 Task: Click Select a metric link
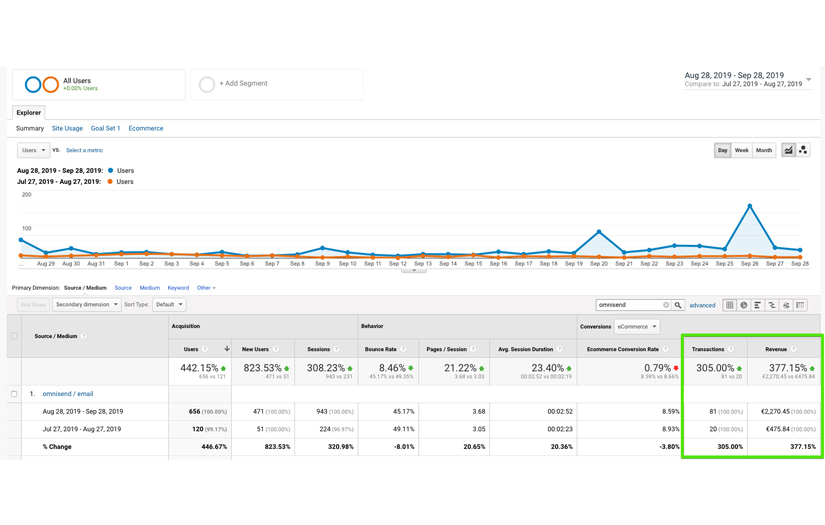point(84,150)
